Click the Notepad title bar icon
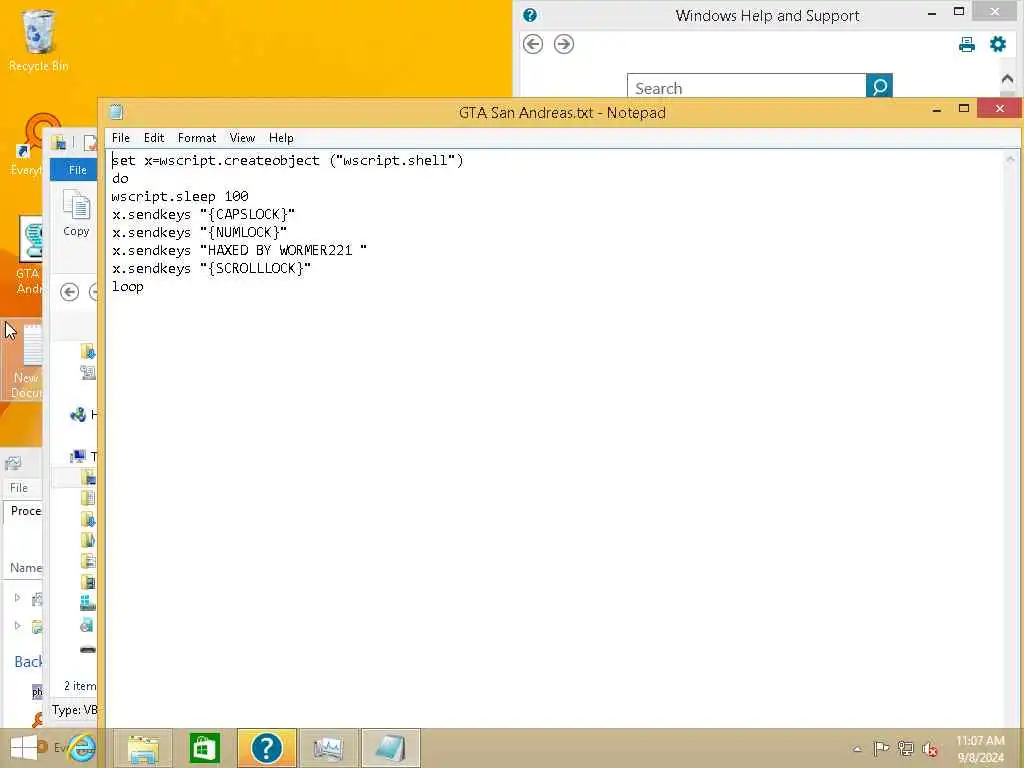 pos(116,112)
